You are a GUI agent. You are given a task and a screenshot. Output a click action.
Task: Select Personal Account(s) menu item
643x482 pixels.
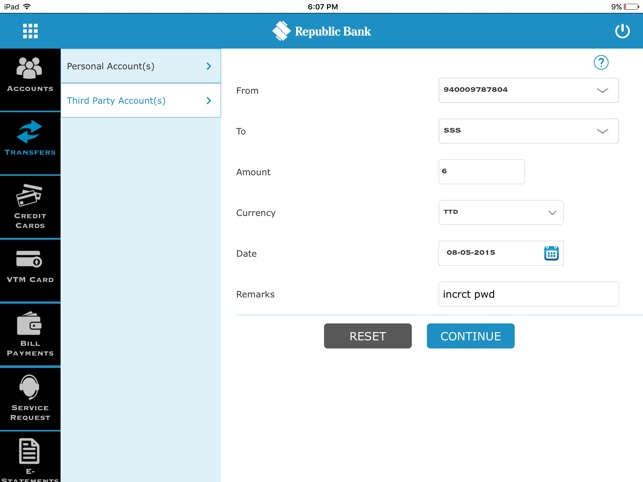[x=141, y=66]
